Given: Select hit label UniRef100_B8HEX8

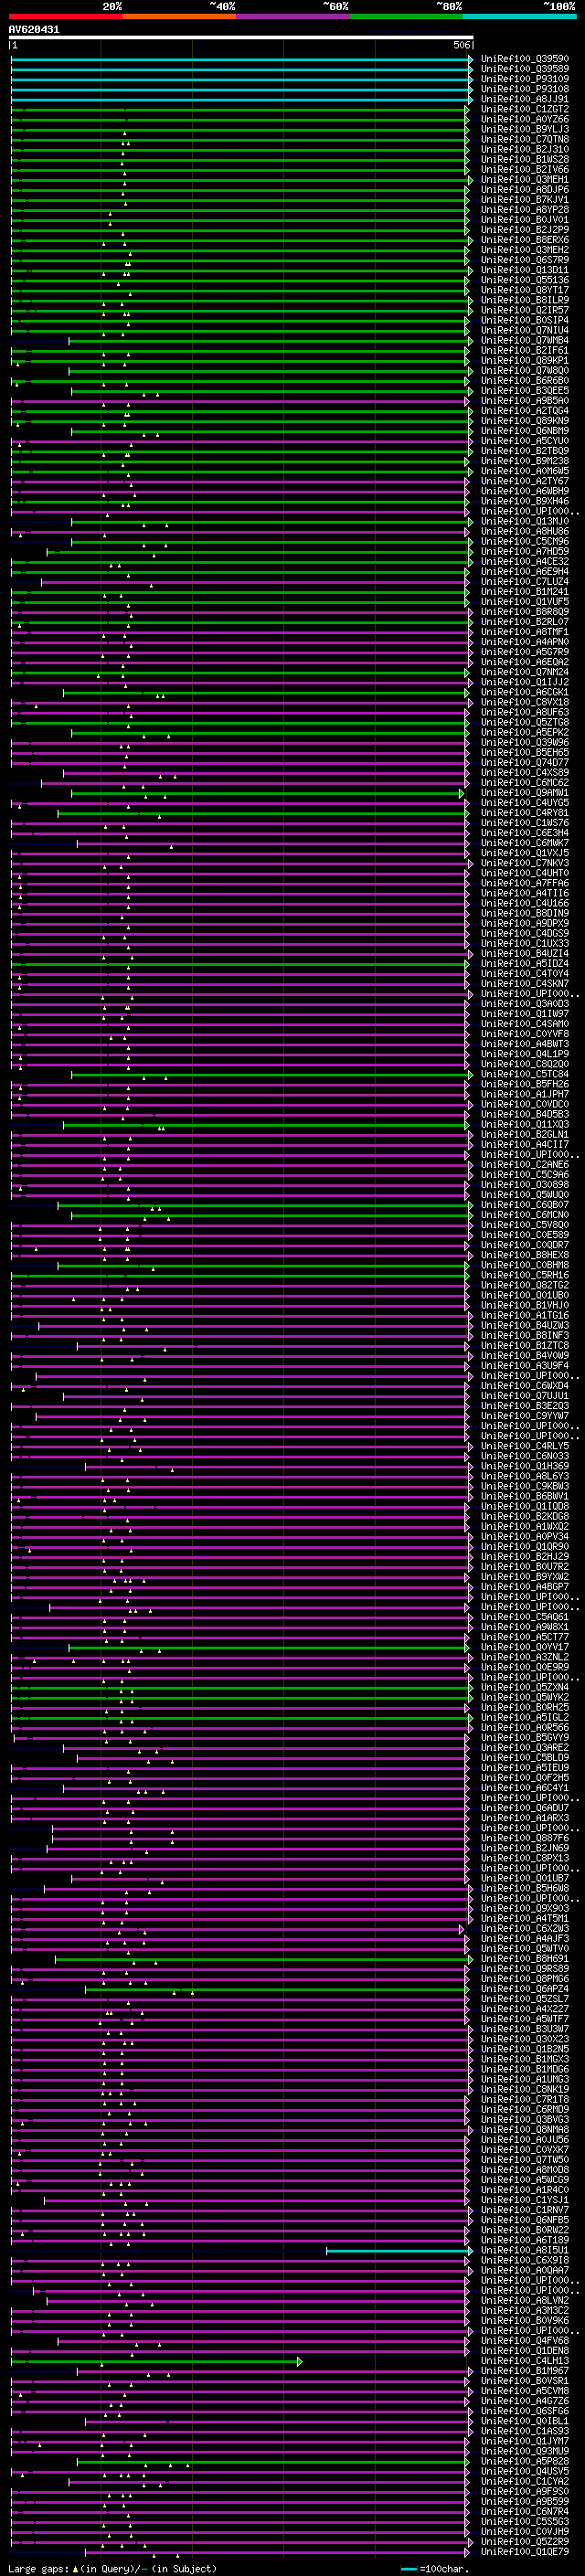Looking at the screenshot, I should coord(525,1254).
